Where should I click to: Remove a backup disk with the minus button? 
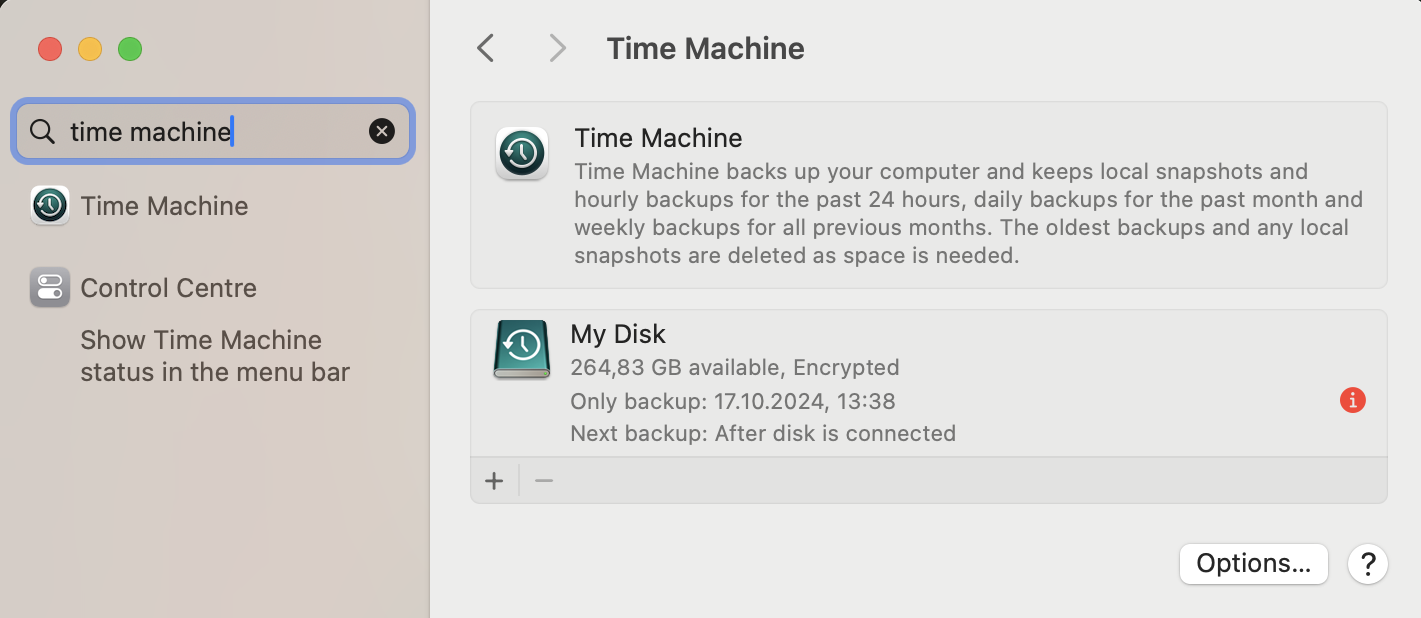point(544,481)
